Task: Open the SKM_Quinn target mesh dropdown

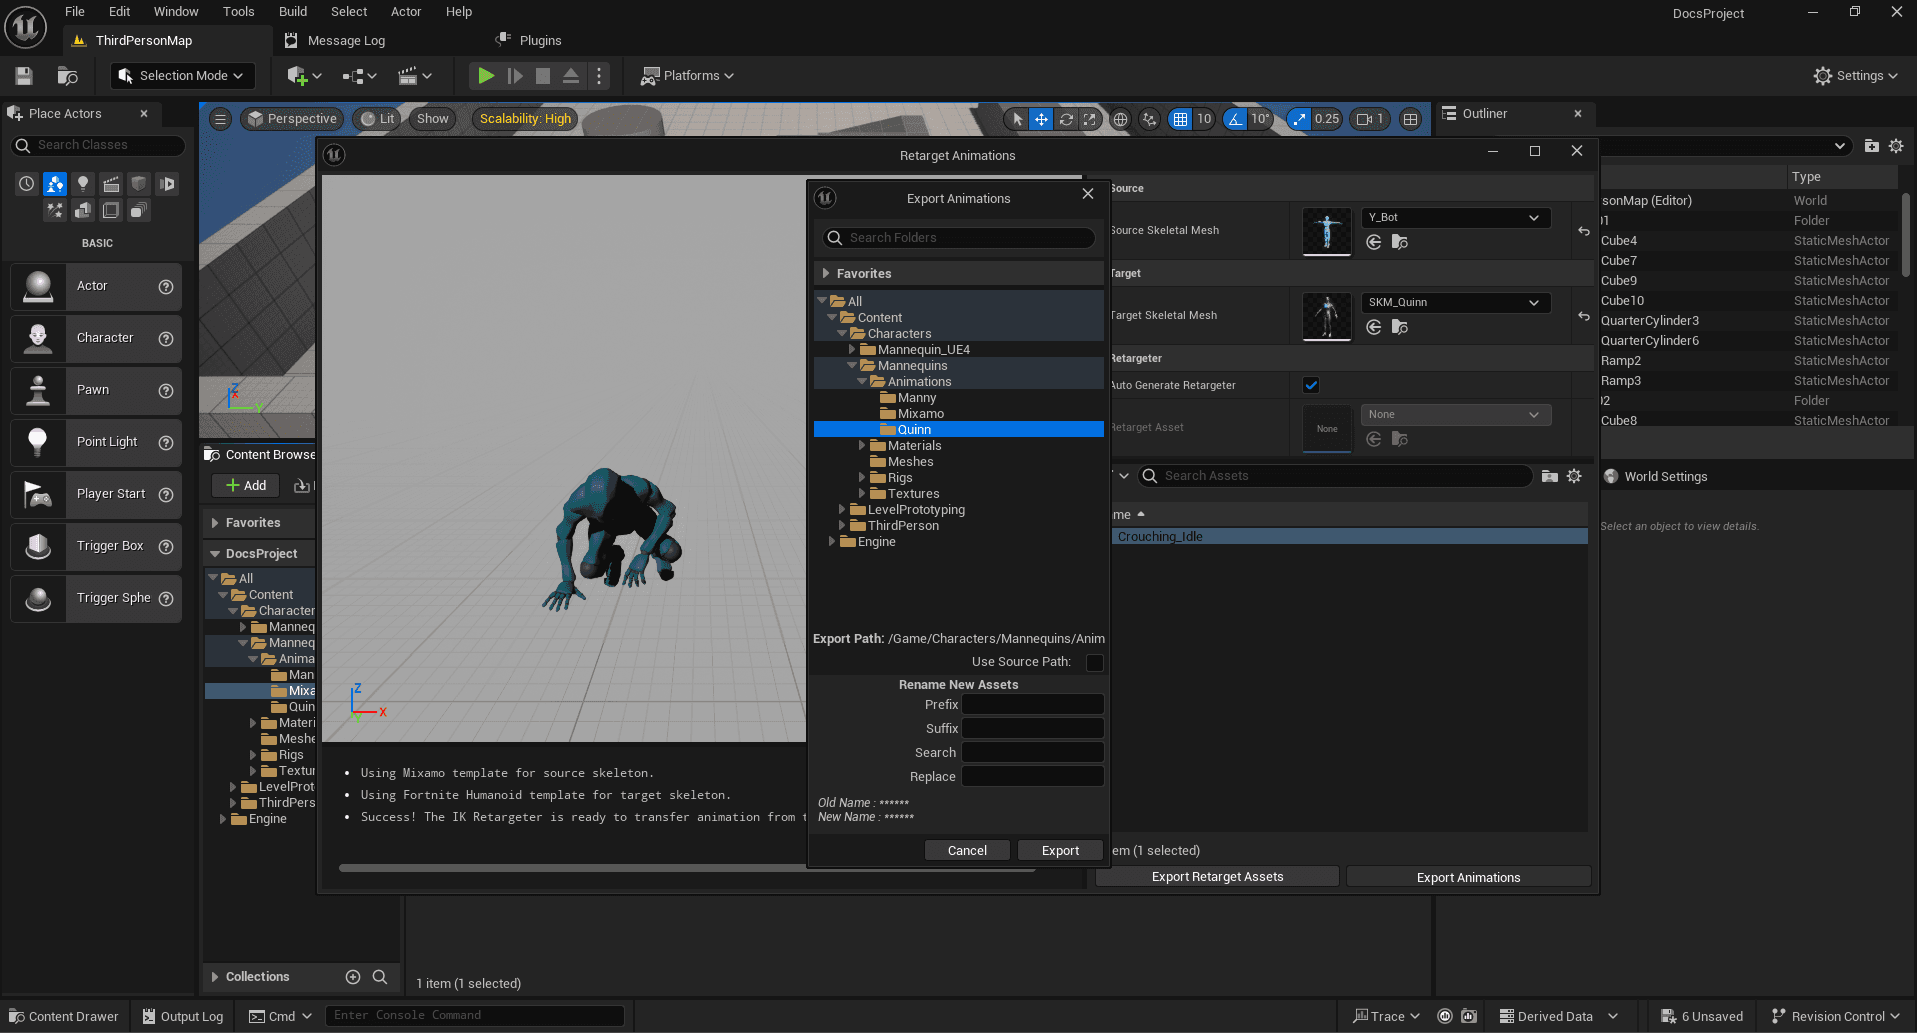Action: [1456, 303]
